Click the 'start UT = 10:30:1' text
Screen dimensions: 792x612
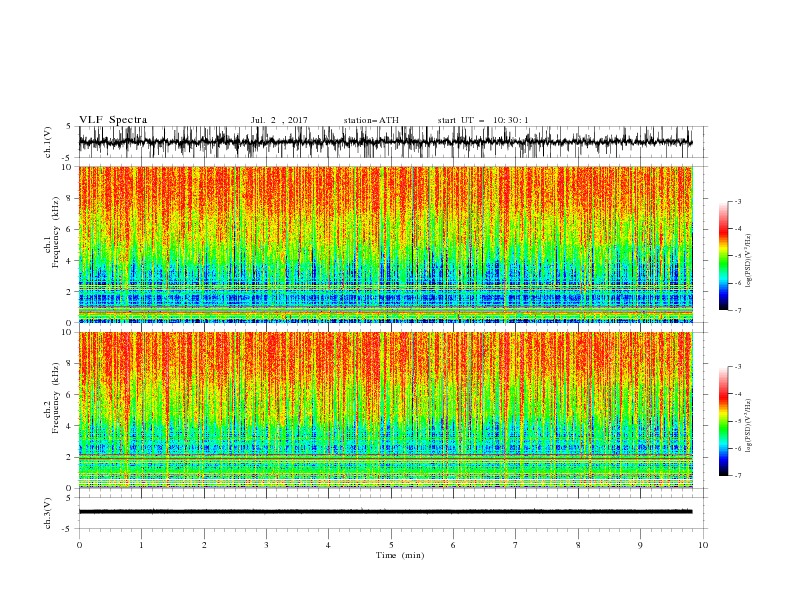tap(483, 120)
